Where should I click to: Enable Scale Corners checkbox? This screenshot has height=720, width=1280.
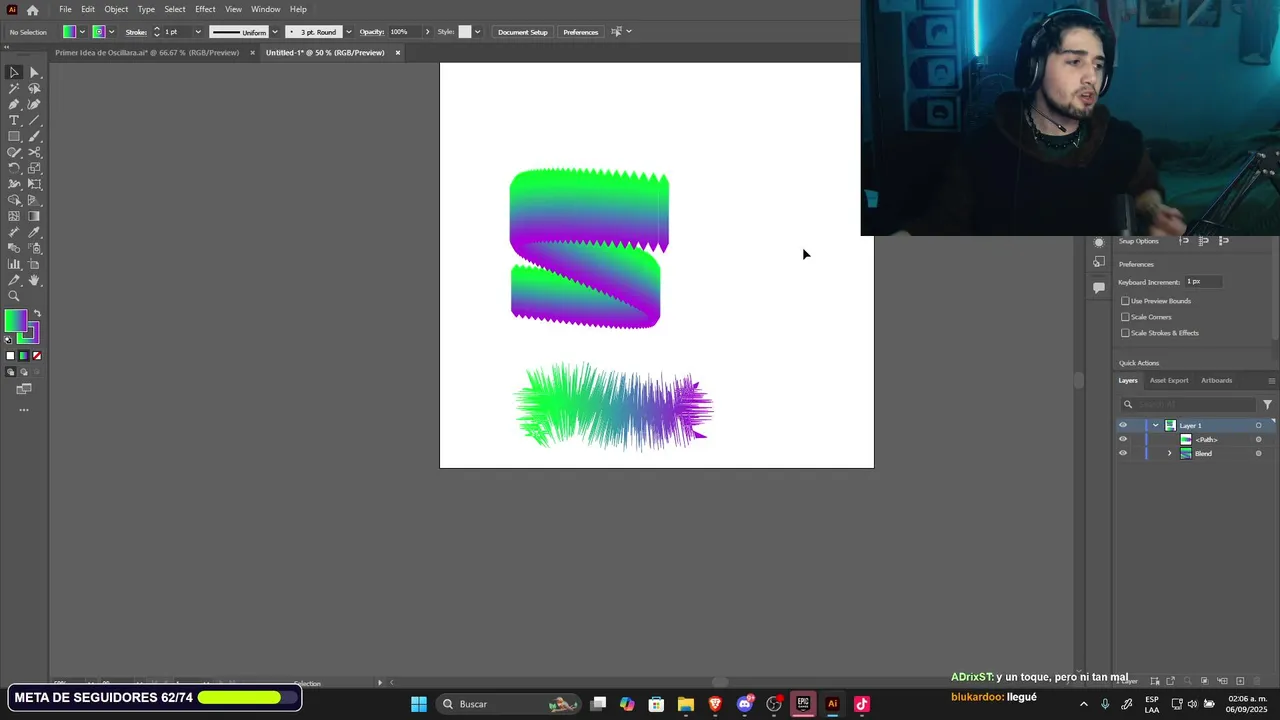tap(1125, 317)
